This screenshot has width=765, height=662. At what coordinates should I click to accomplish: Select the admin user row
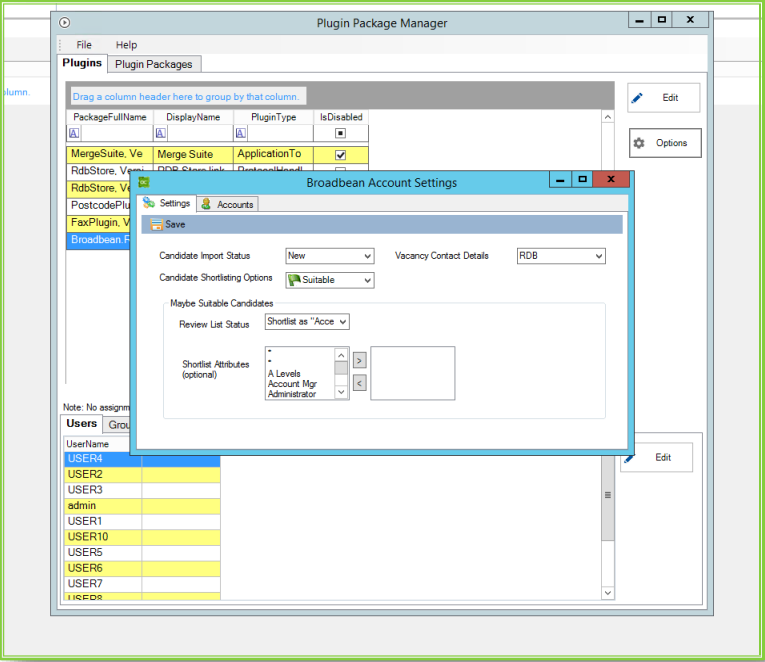point(142,505)
